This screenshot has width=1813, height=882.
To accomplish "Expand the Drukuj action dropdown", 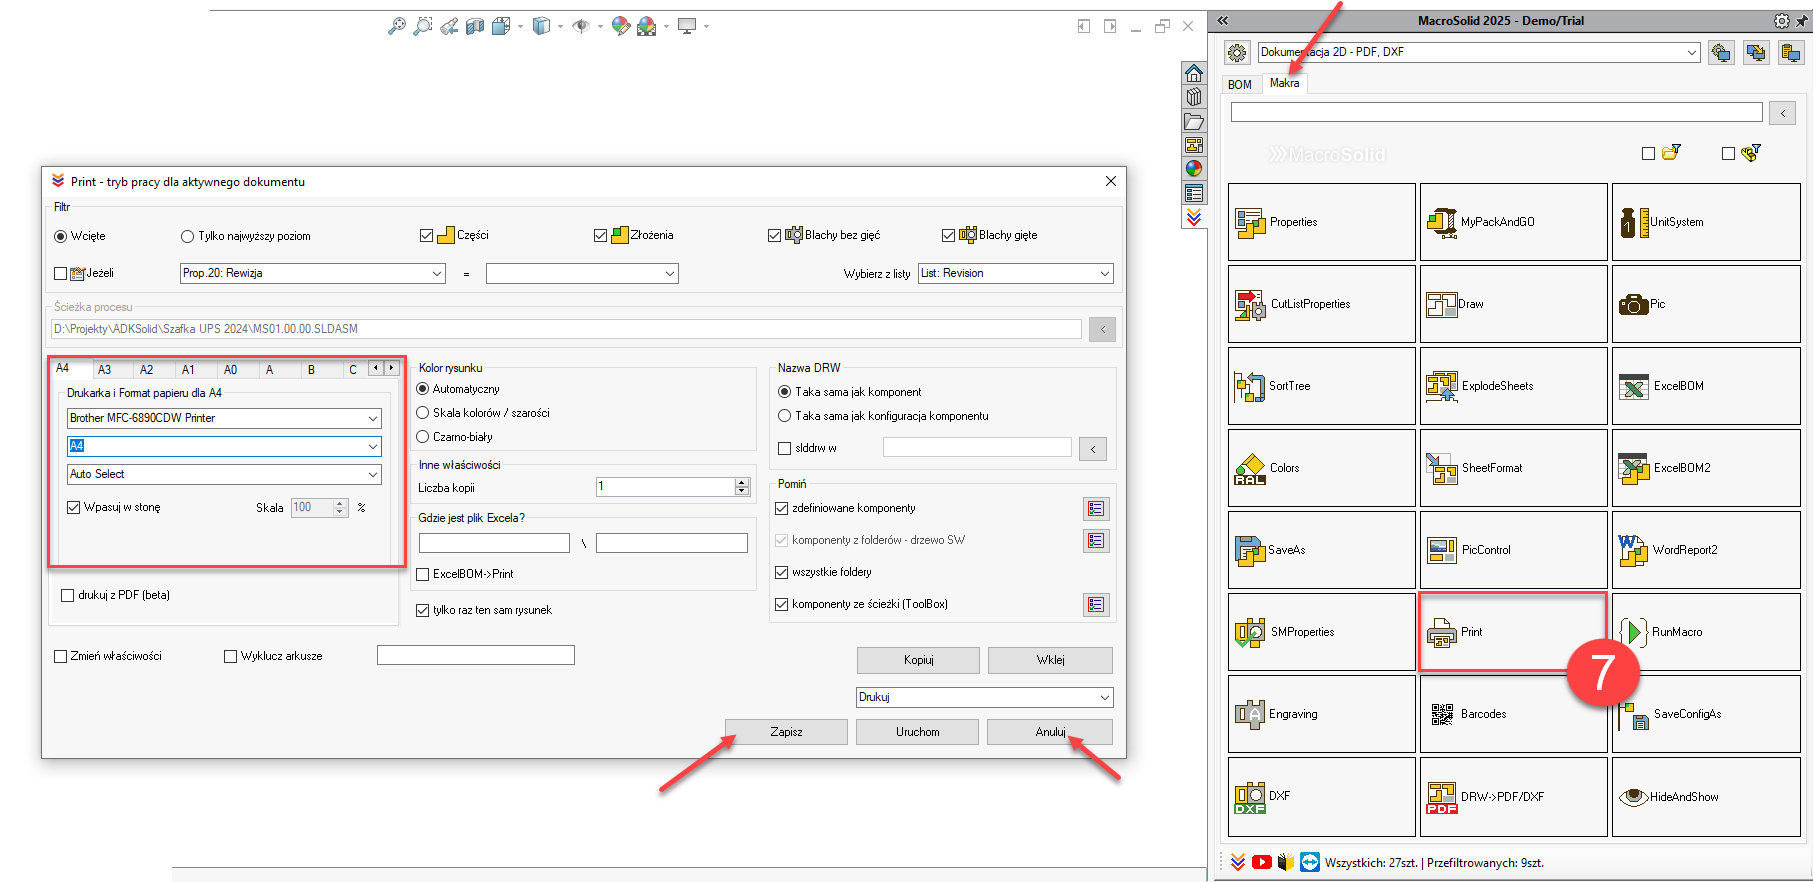I will pyautogui.click(x=985, y=697).
